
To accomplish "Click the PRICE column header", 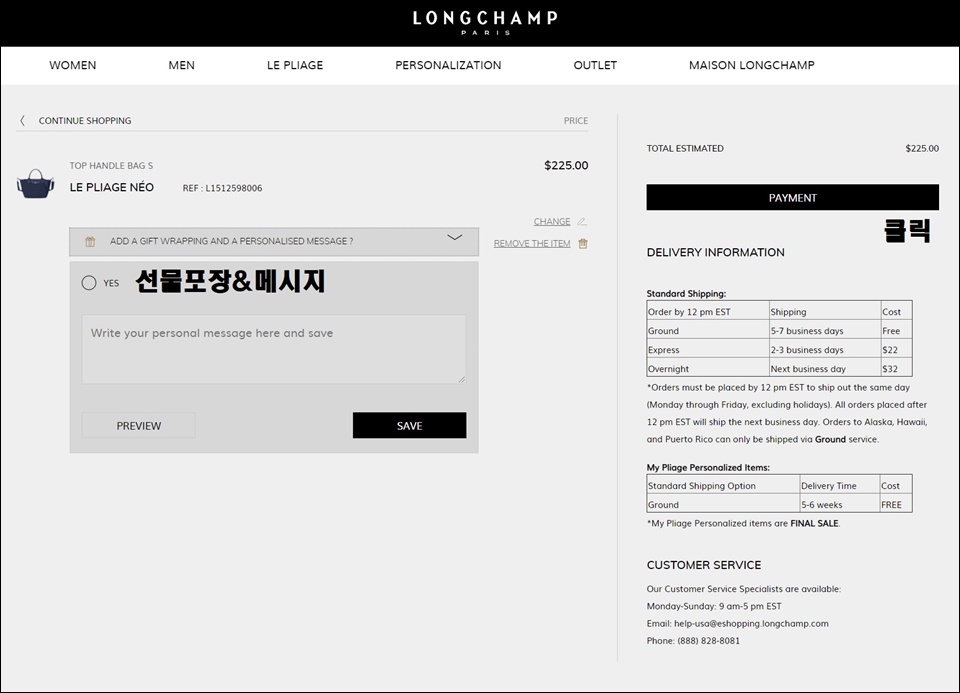I will pyautogui.click(x=576, y=121).
